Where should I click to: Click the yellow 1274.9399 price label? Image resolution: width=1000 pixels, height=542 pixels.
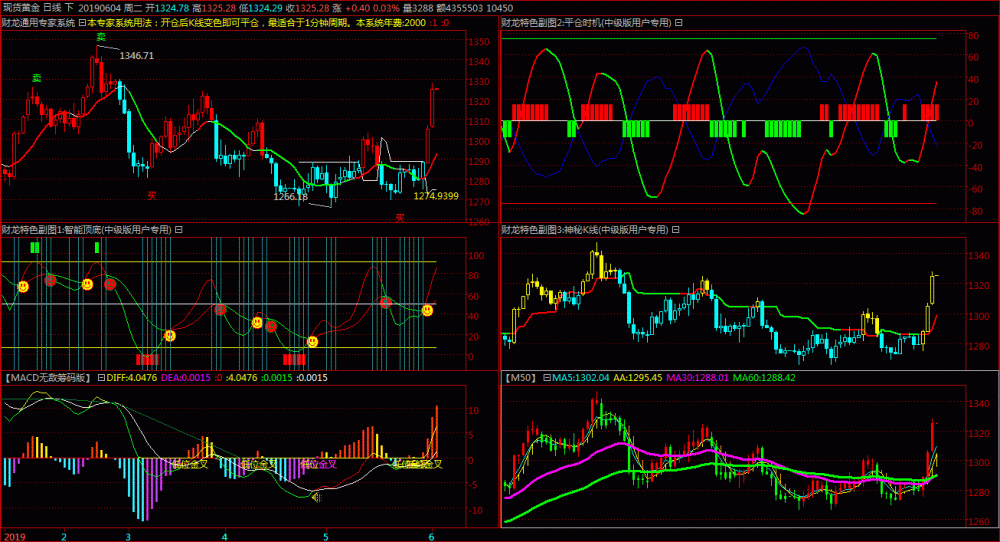click(436, 196)
